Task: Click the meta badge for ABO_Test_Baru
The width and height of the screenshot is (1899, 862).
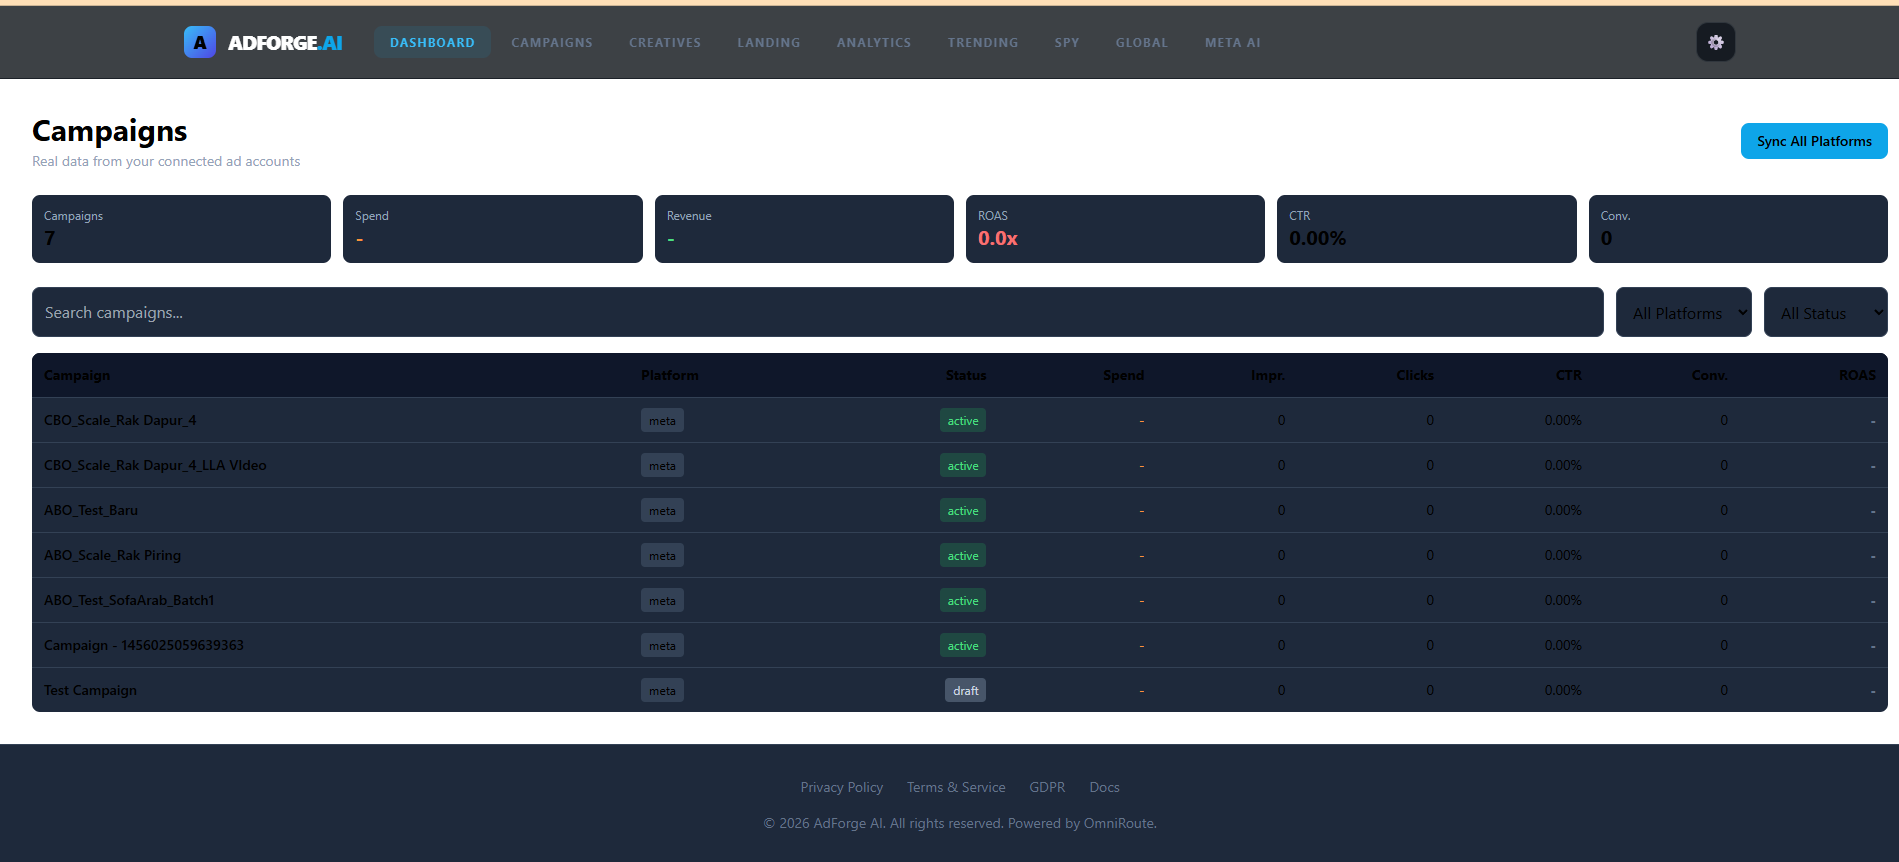Action: (662, 510)
